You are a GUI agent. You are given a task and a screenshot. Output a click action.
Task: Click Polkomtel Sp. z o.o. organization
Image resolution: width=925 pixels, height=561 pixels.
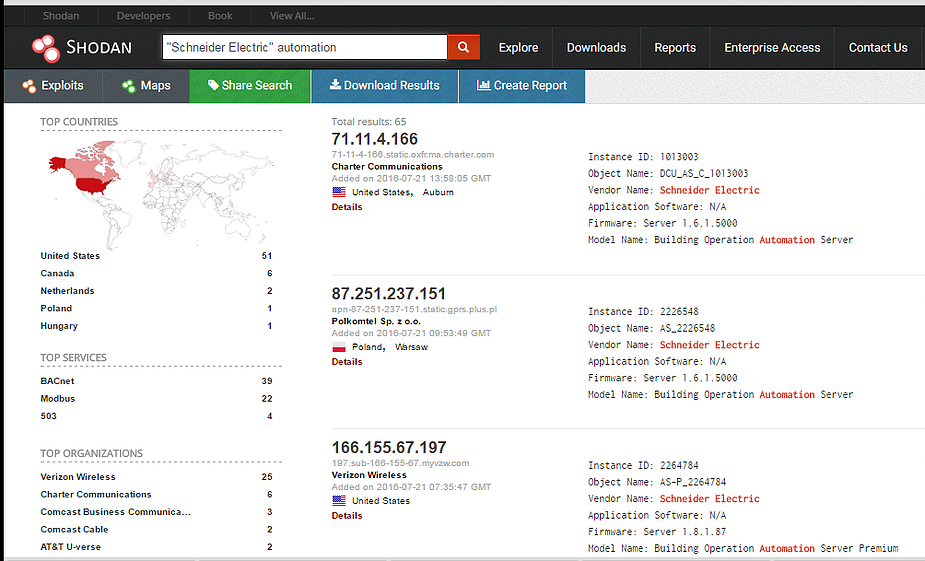click(376, 321)
